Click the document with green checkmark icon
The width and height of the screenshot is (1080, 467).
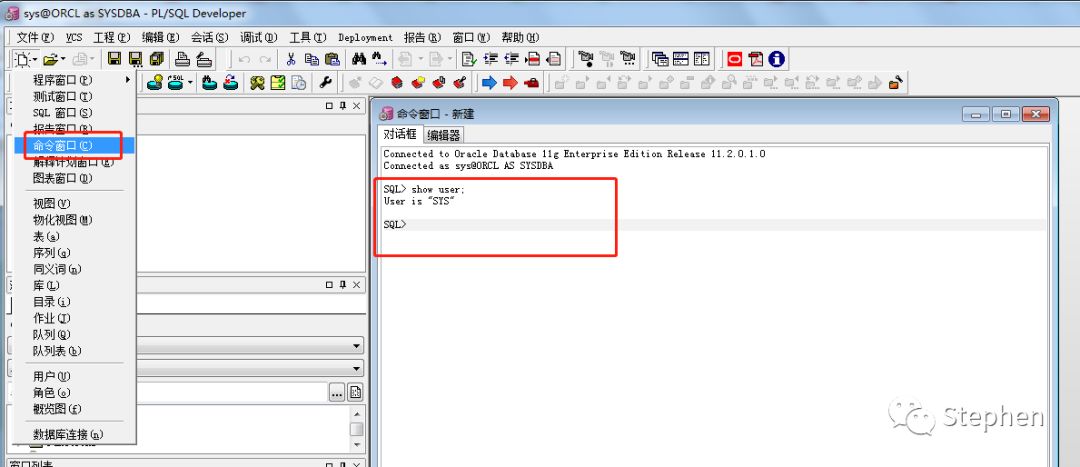tap(469, 59)
